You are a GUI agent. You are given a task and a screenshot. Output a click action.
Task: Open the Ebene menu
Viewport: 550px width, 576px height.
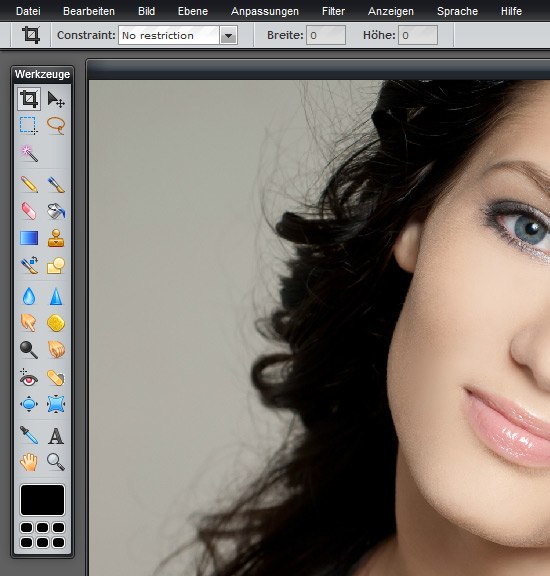click(193, 11)
